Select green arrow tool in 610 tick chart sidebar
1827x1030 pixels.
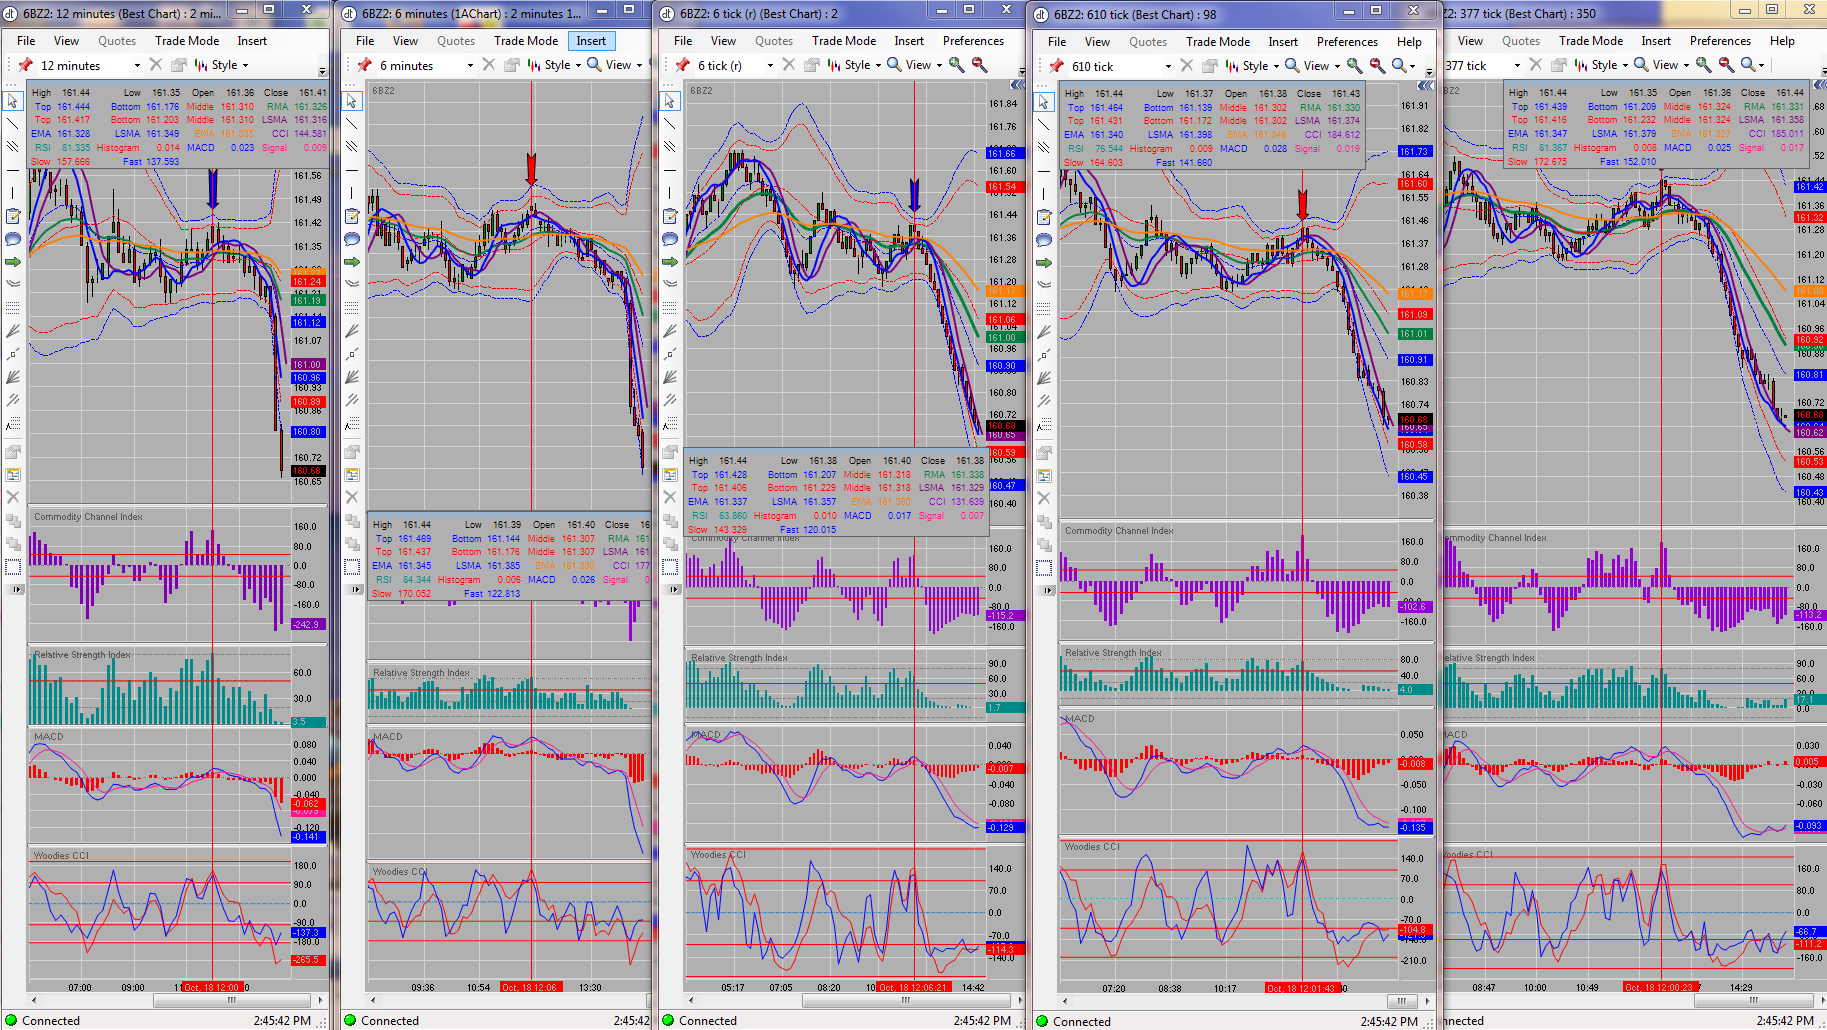click(x=1044, y=262)
